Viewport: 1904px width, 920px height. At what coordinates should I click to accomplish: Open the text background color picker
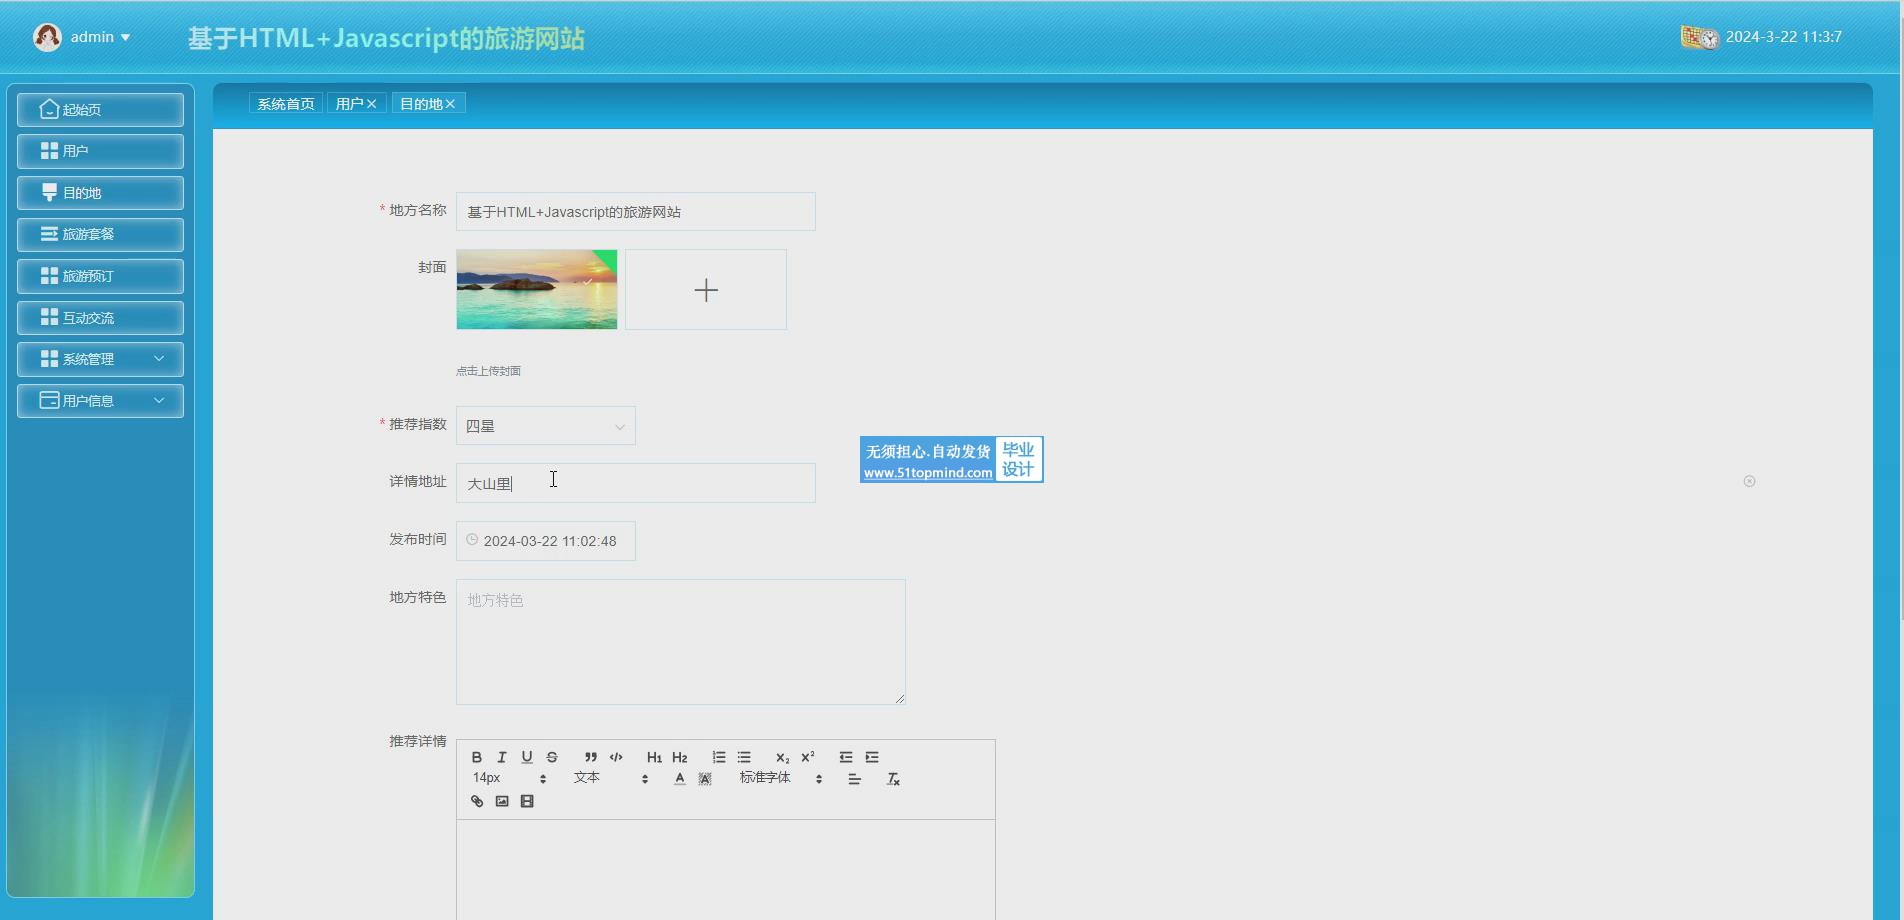coord(705,779)
